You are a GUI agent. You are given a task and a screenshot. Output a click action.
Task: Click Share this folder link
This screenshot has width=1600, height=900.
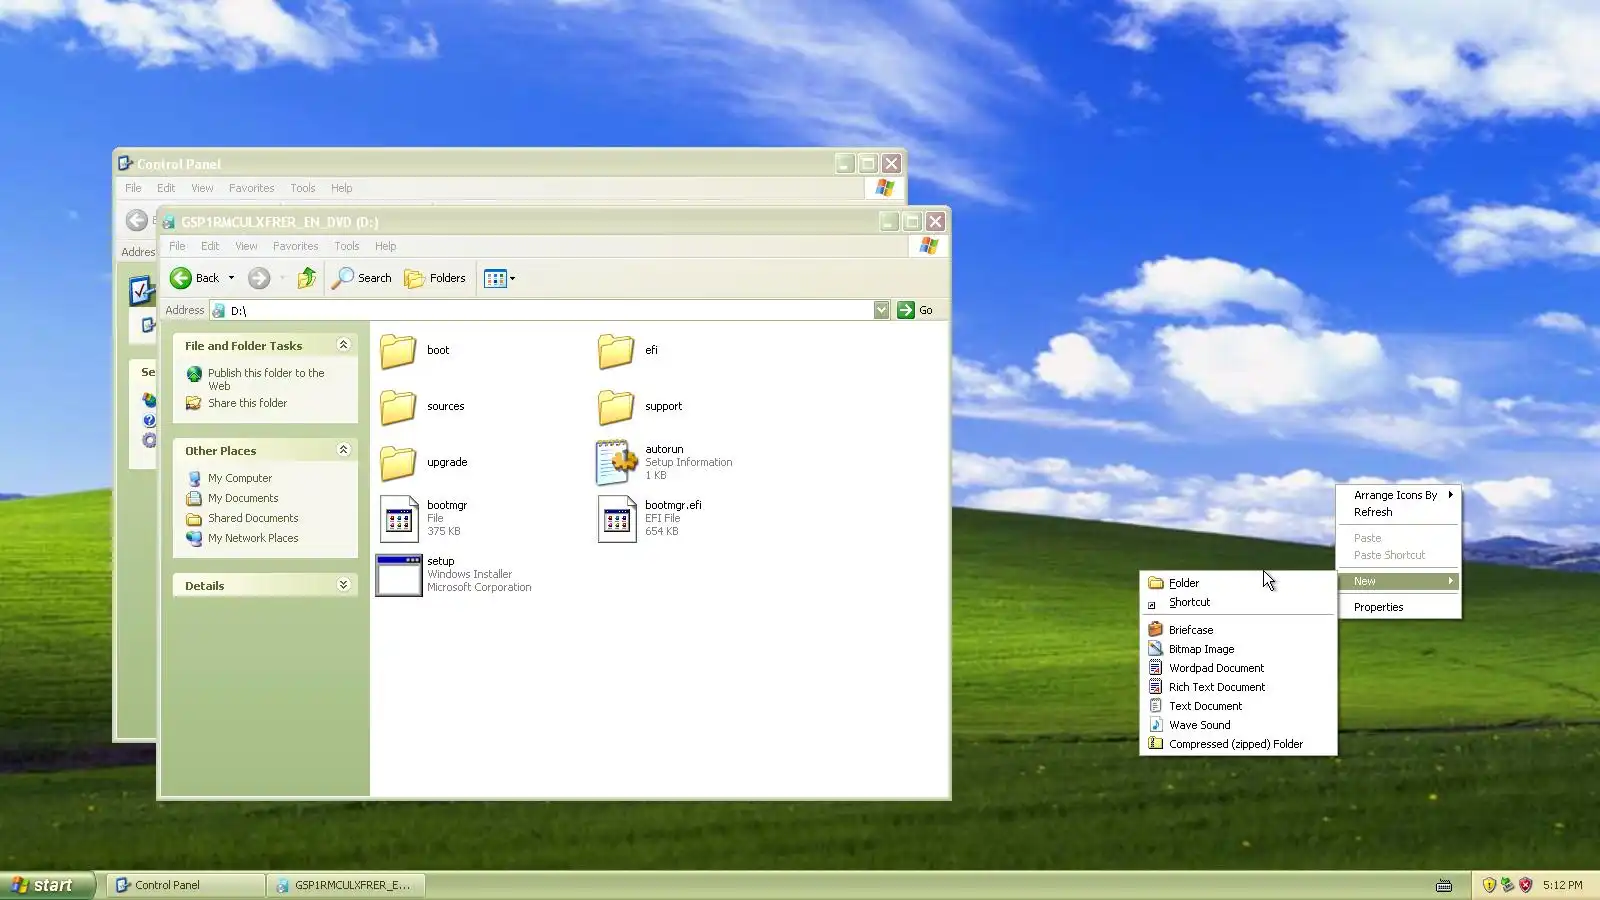(x=247, y=403)
